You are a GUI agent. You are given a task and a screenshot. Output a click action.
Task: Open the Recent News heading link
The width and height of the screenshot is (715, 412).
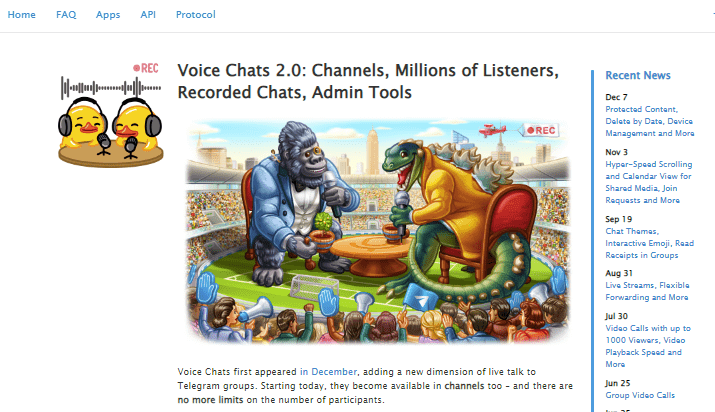coord(638,75)
